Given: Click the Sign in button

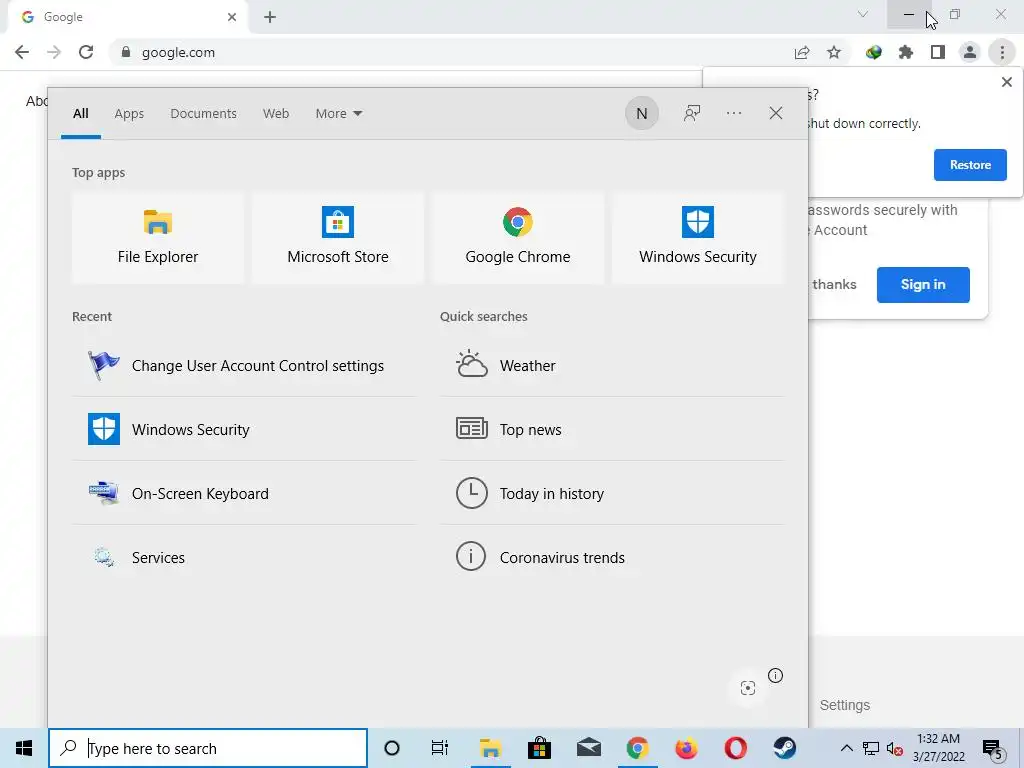Looking at the screenshot, I should tap(923, 285).
